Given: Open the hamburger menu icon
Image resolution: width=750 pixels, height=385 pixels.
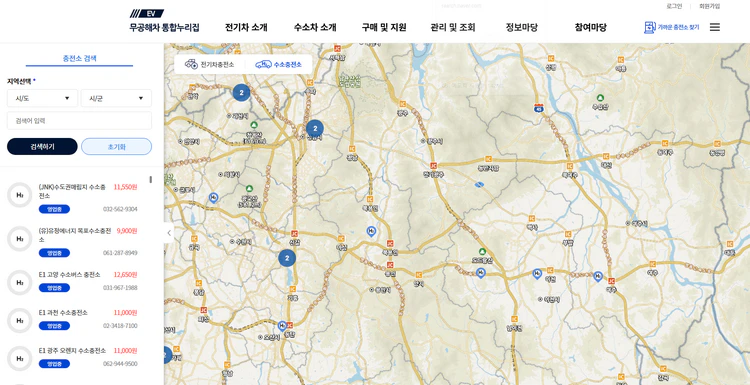Looking at the screenshot, I should point(715,27).
